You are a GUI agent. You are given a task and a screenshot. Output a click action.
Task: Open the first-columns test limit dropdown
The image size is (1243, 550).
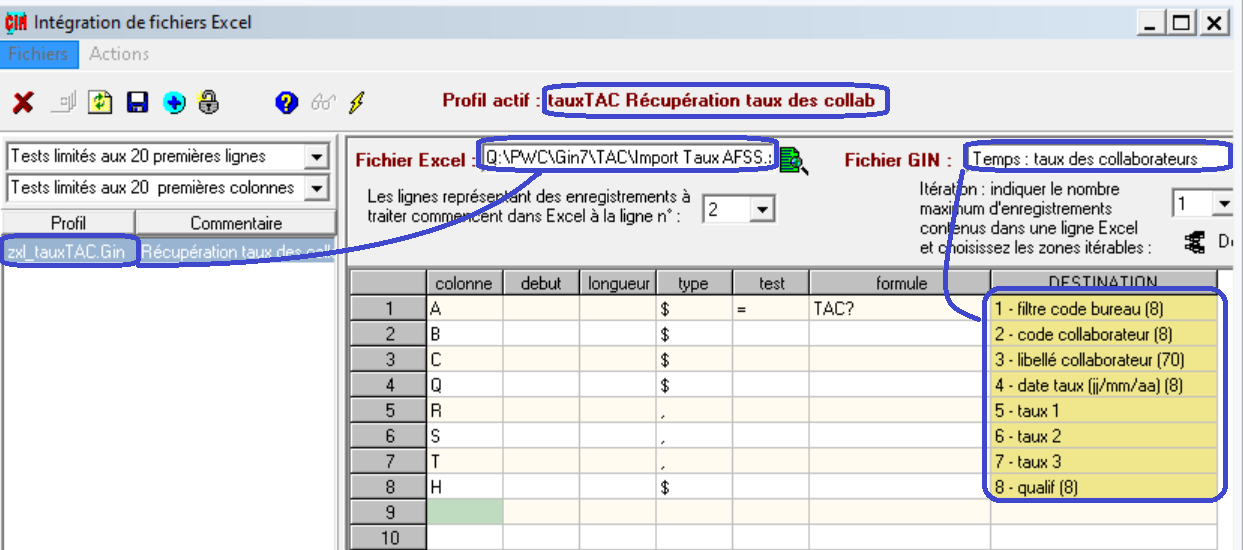pyautogui.click(x=317, y=188)
